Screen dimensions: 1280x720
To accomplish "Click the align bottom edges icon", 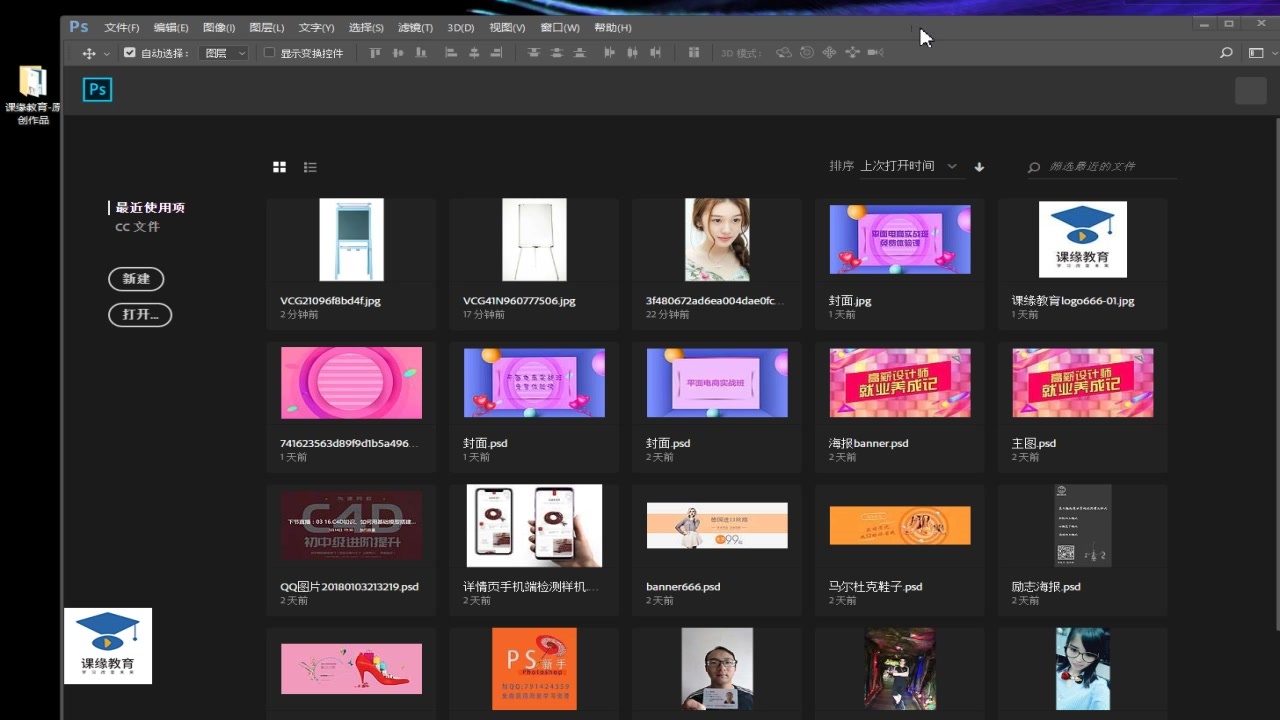I will point(421,53).
